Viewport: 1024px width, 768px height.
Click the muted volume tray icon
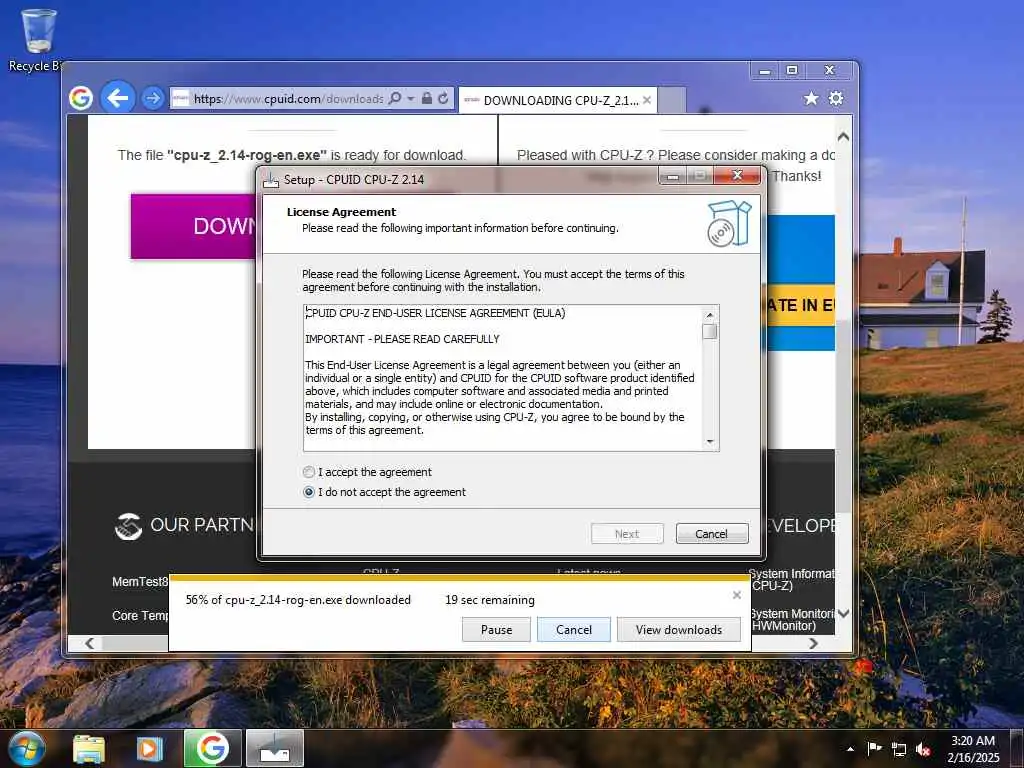point(923,749)
